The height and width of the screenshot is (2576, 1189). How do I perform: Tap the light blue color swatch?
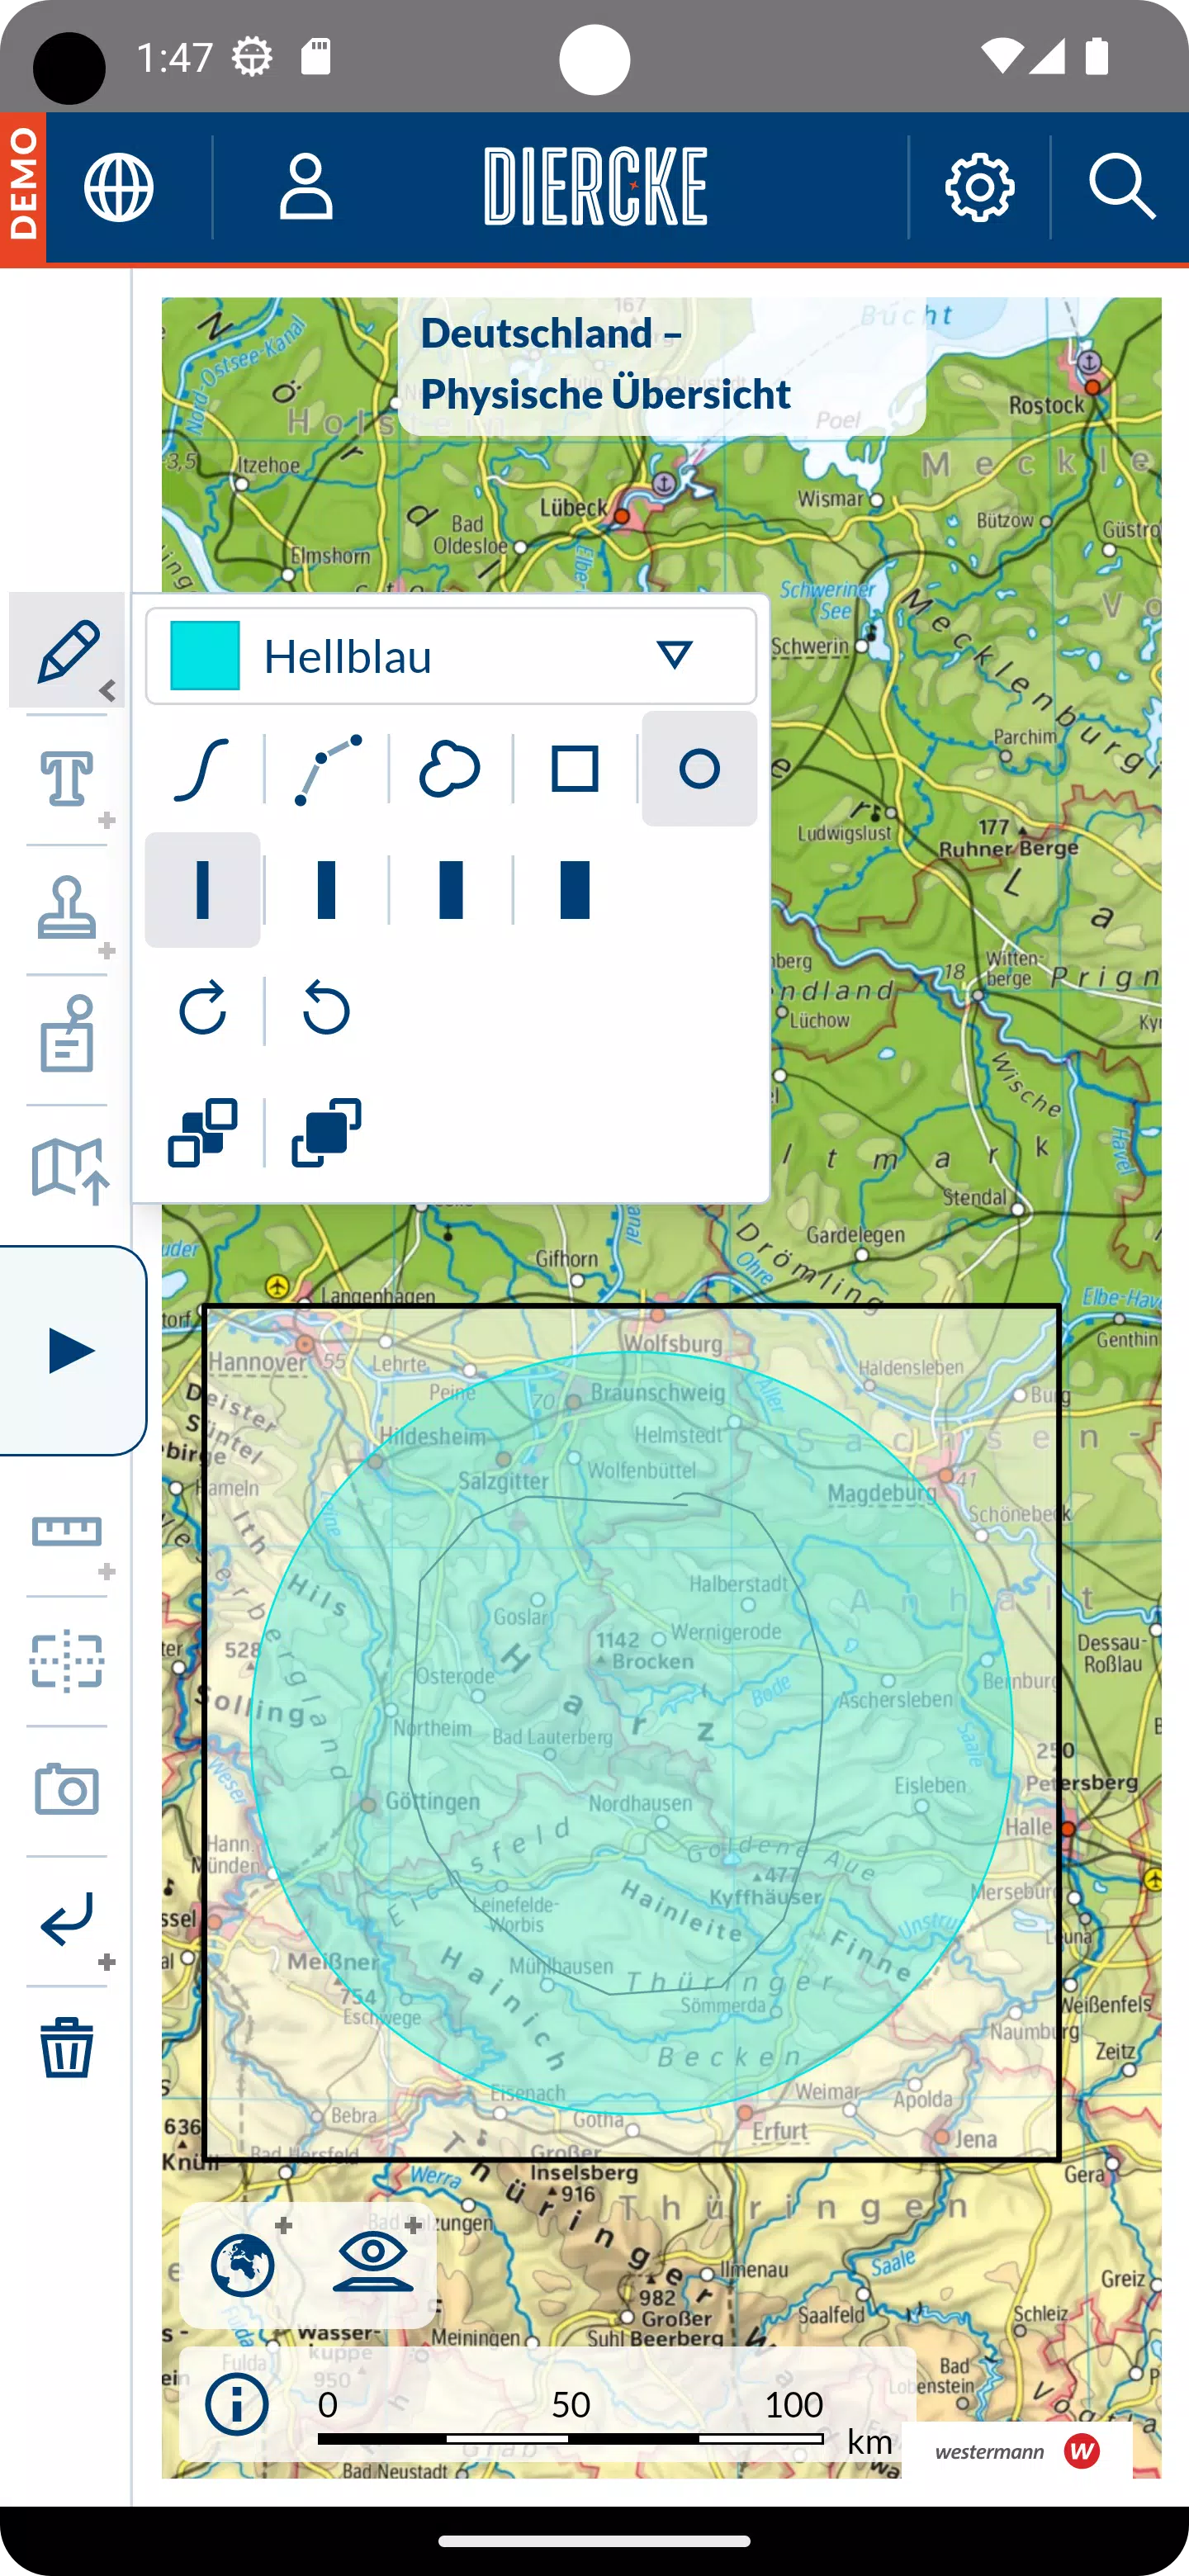click(x=205, y=656)
